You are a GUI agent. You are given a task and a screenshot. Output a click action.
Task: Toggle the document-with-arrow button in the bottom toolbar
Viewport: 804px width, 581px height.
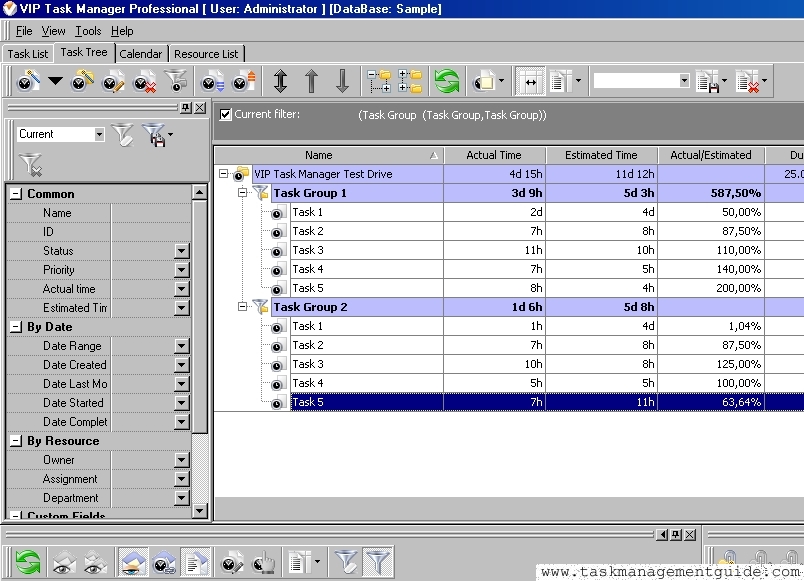tap(196, 562)
